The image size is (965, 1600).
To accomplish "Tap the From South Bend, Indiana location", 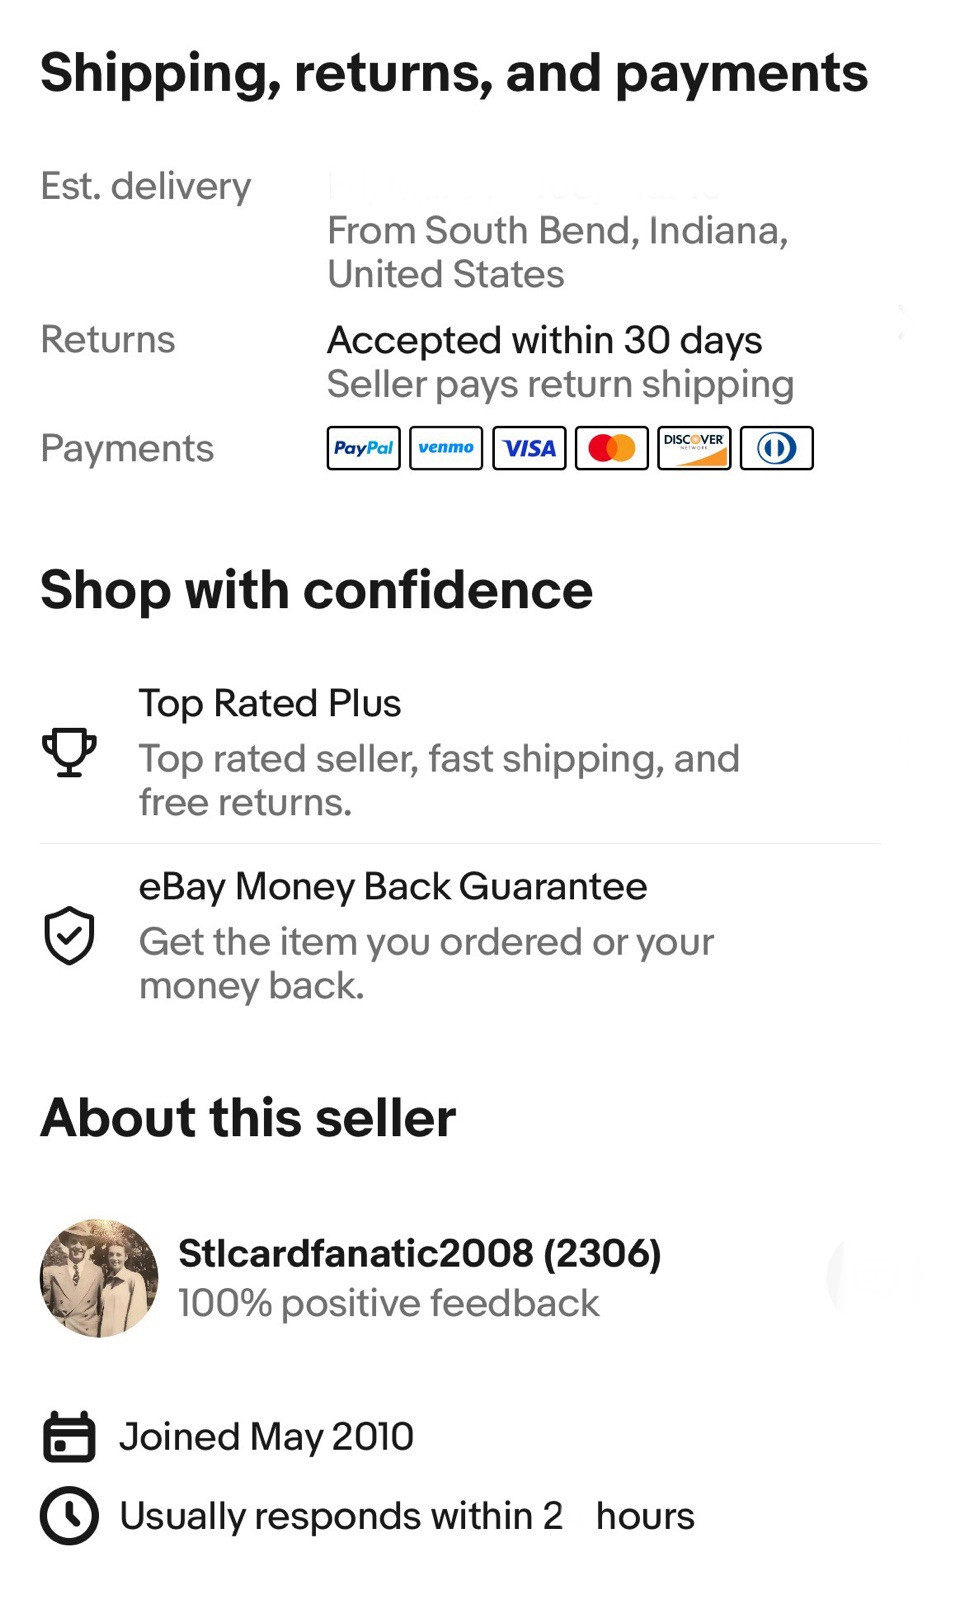I will pos(558,252).
